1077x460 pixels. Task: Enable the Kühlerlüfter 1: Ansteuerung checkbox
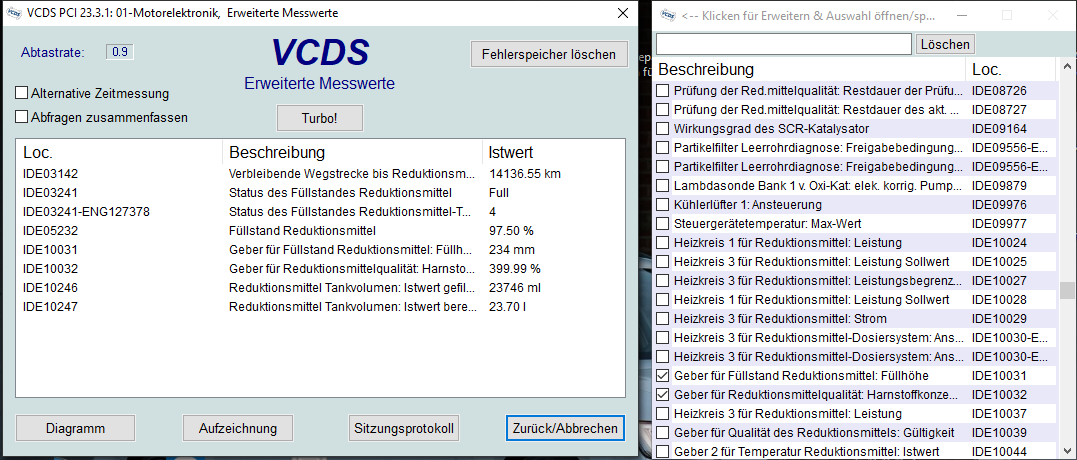[x=662, y=205]
